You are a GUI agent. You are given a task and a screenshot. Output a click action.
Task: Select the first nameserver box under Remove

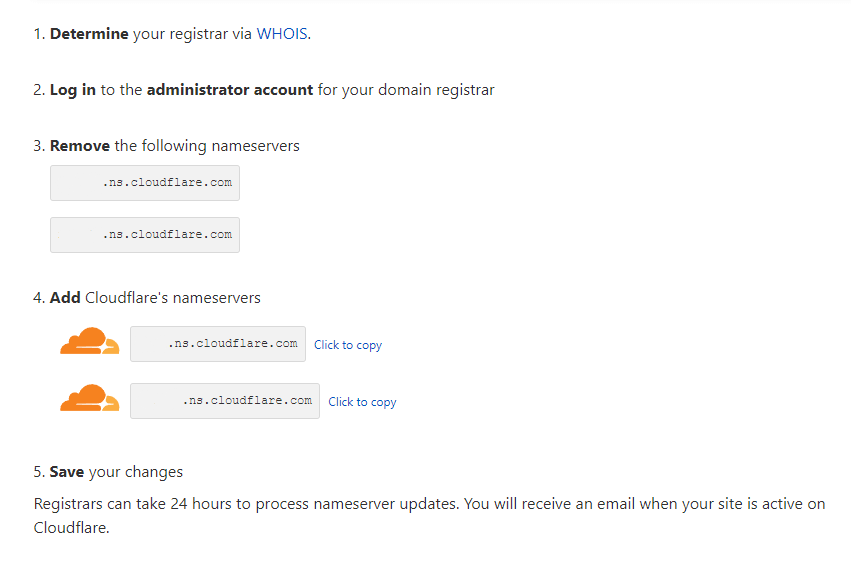[145, 183]
